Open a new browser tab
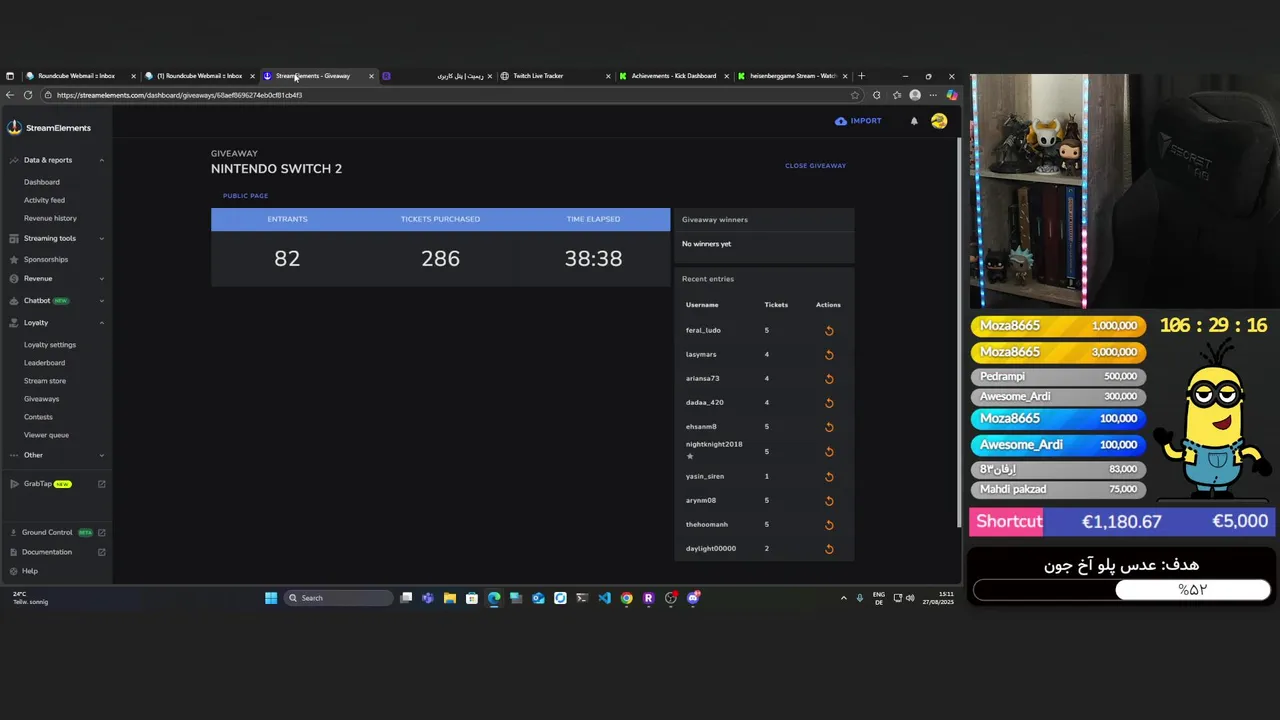Screen dimensions: 1280x720 point(862,76)
